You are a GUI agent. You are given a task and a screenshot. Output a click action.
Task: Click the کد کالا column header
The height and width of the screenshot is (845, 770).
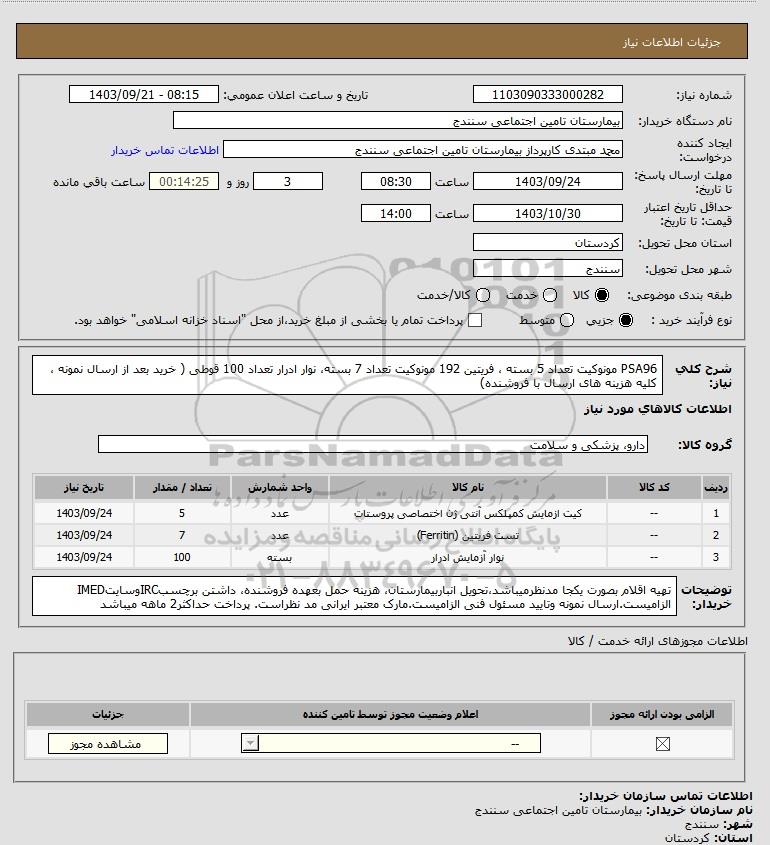[x=654, y=487]
